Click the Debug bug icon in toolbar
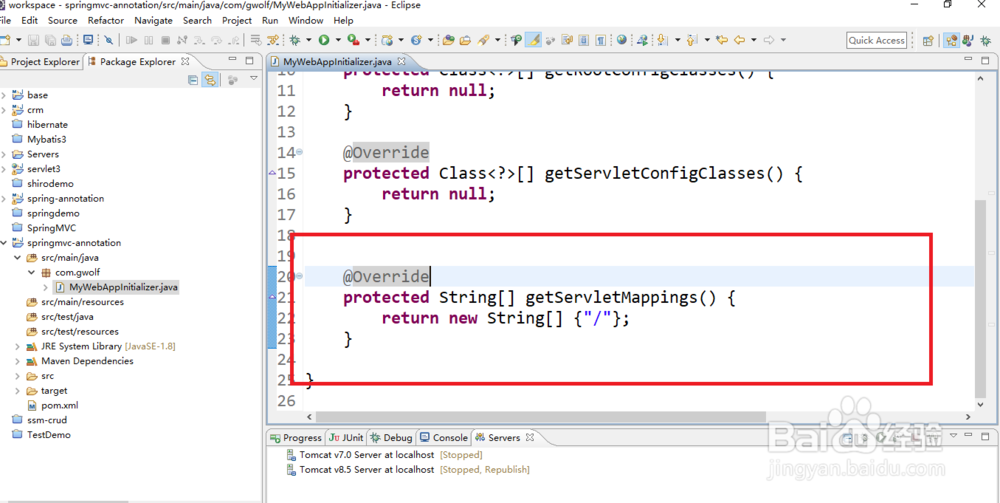This screenshot has height=503, width=1000. [x=295, y=40]
